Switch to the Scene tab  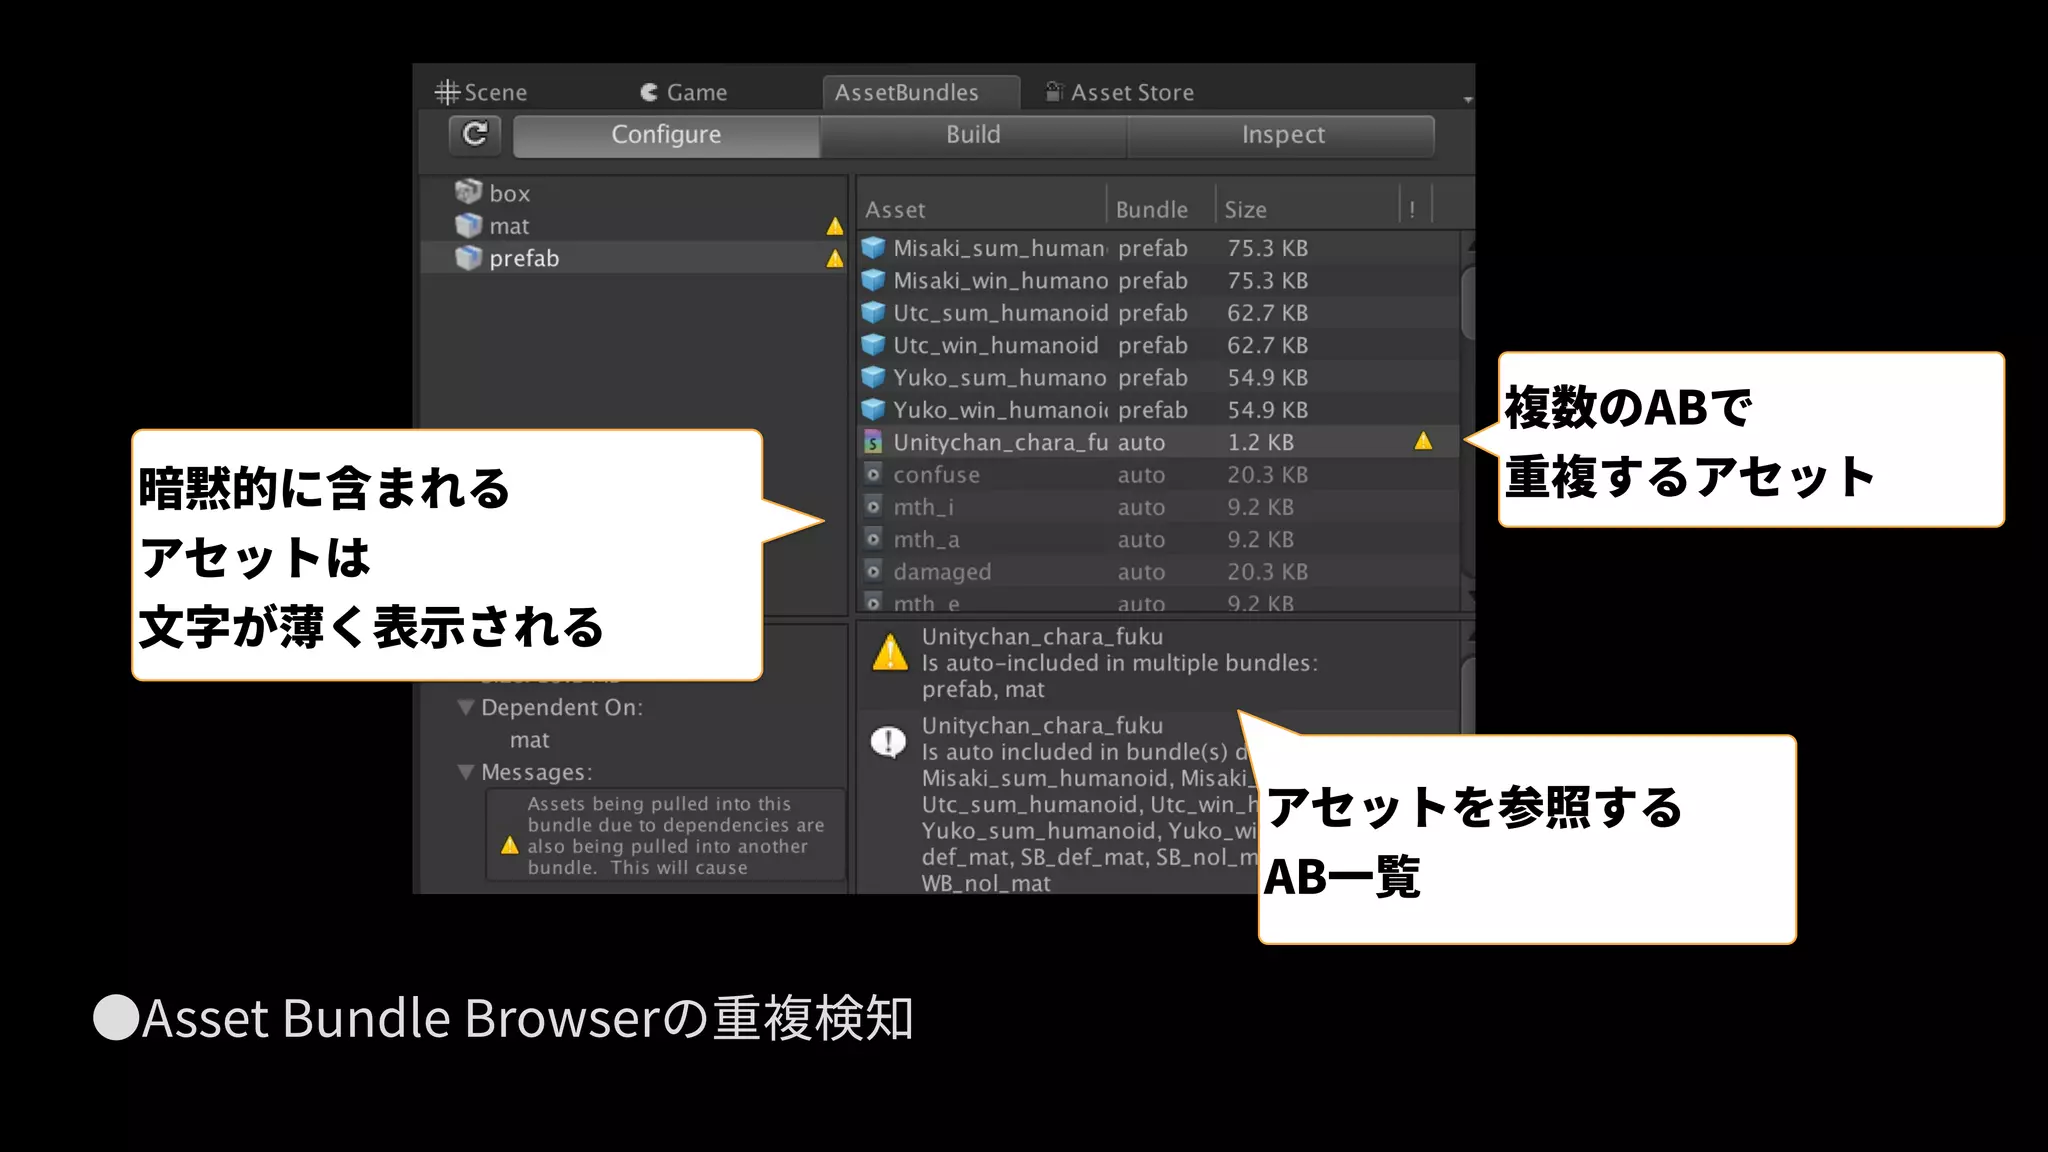click(x=481, y=92)
